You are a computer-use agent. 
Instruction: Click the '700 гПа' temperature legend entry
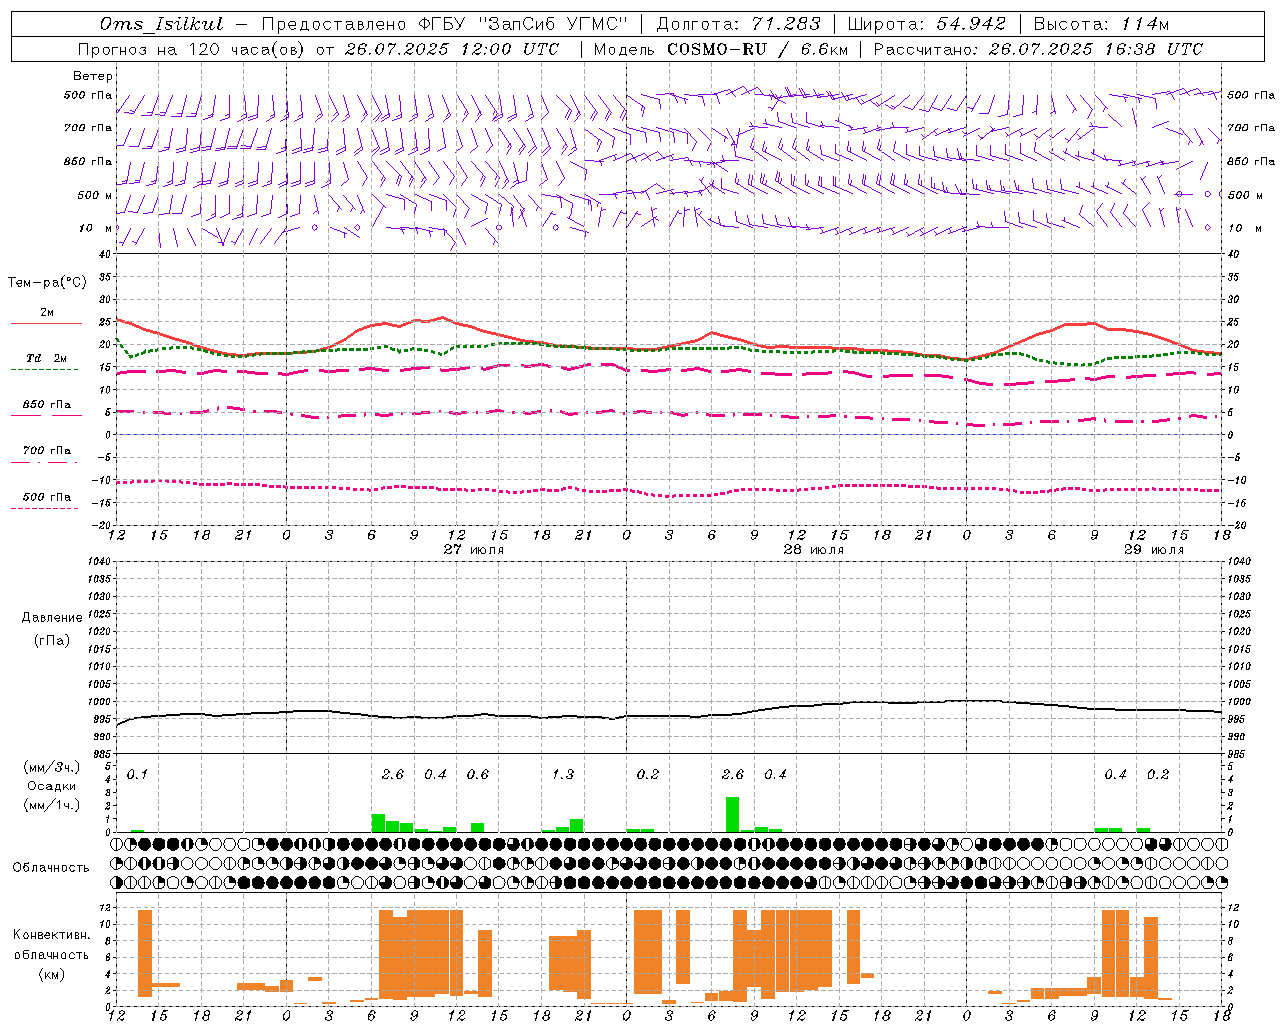click(x=47, y=450)
